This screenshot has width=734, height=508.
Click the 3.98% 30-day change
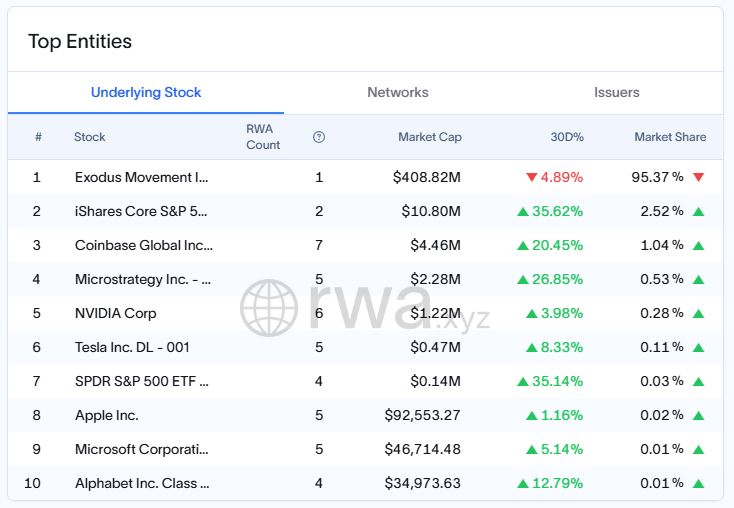555,313
